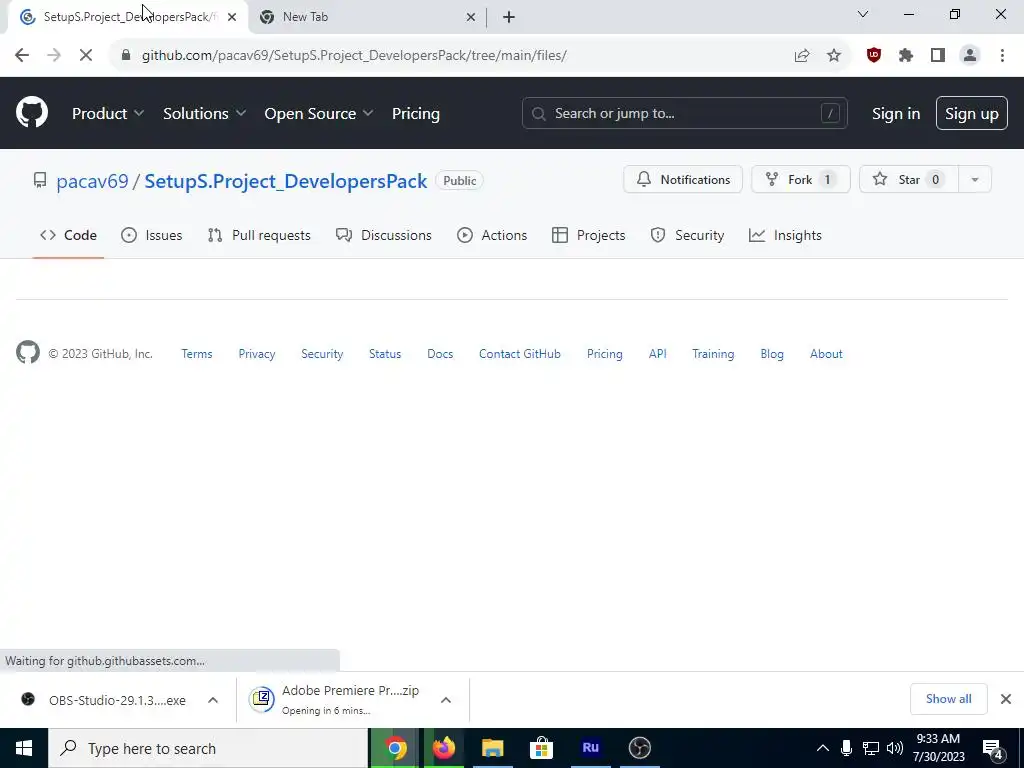Viewport: 1024px width, 768px height.
Task: Open the SetupS.Project_DevelopersPack repository link
Action: pos(285,181)
